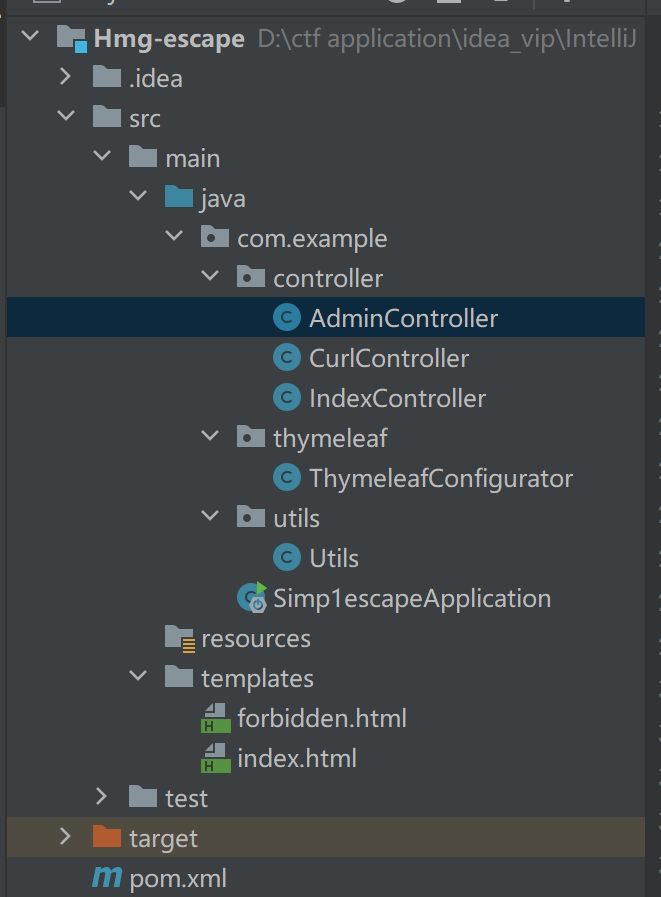Select the Hmg-escape project root
Screen dimensions: 661x897
point(168,39)
